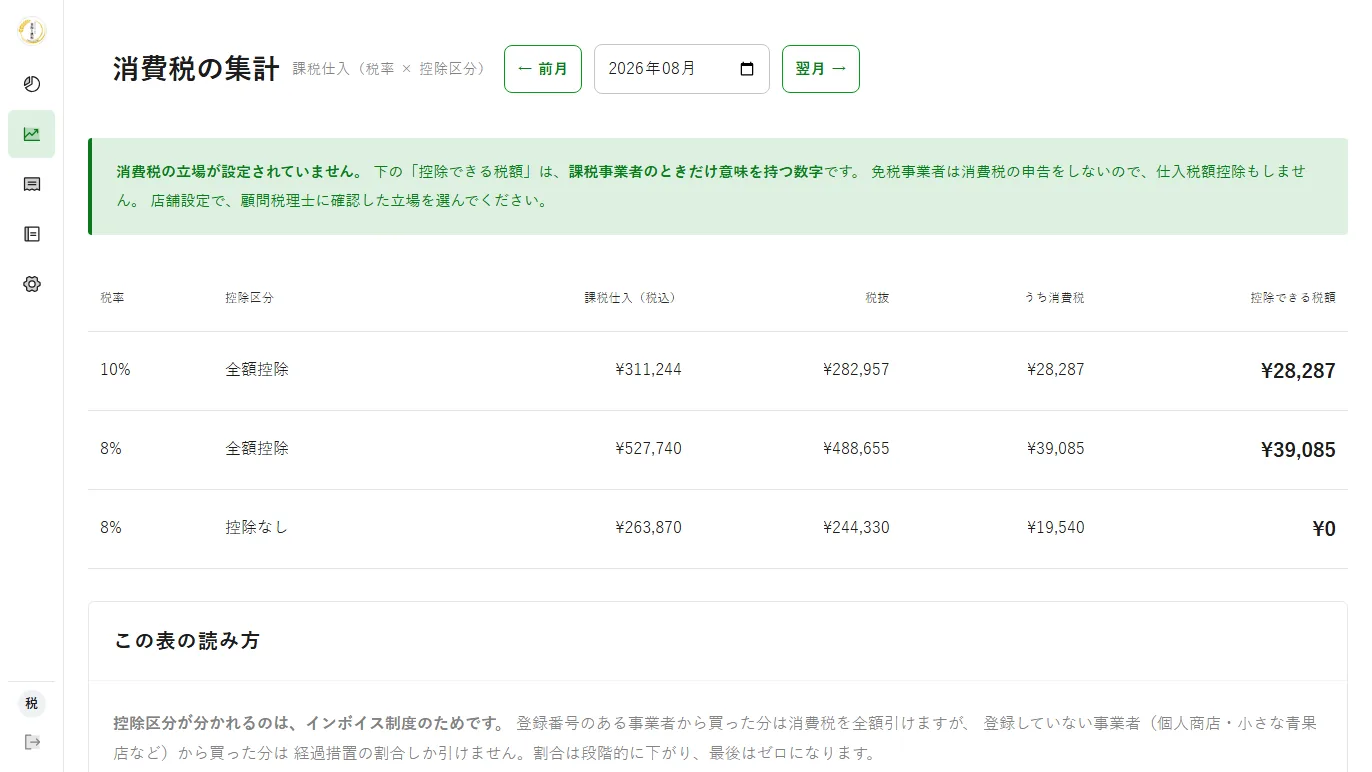This screenshot has height=772, width=1372.
Task: Click the ¥488,655 amount cell
Action: [x=856, y=448]
